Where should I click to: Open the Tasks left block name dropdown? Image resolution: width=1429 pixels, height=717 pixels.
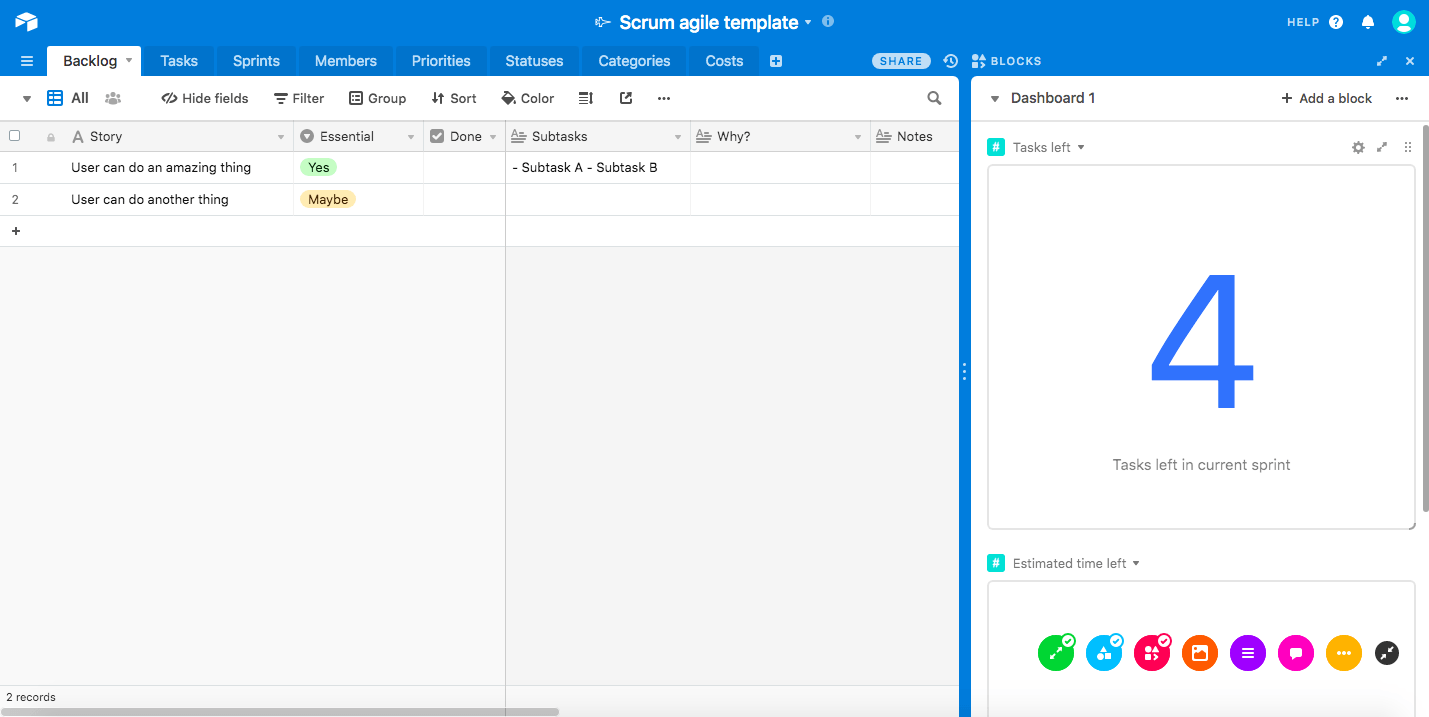[1081, 148]
